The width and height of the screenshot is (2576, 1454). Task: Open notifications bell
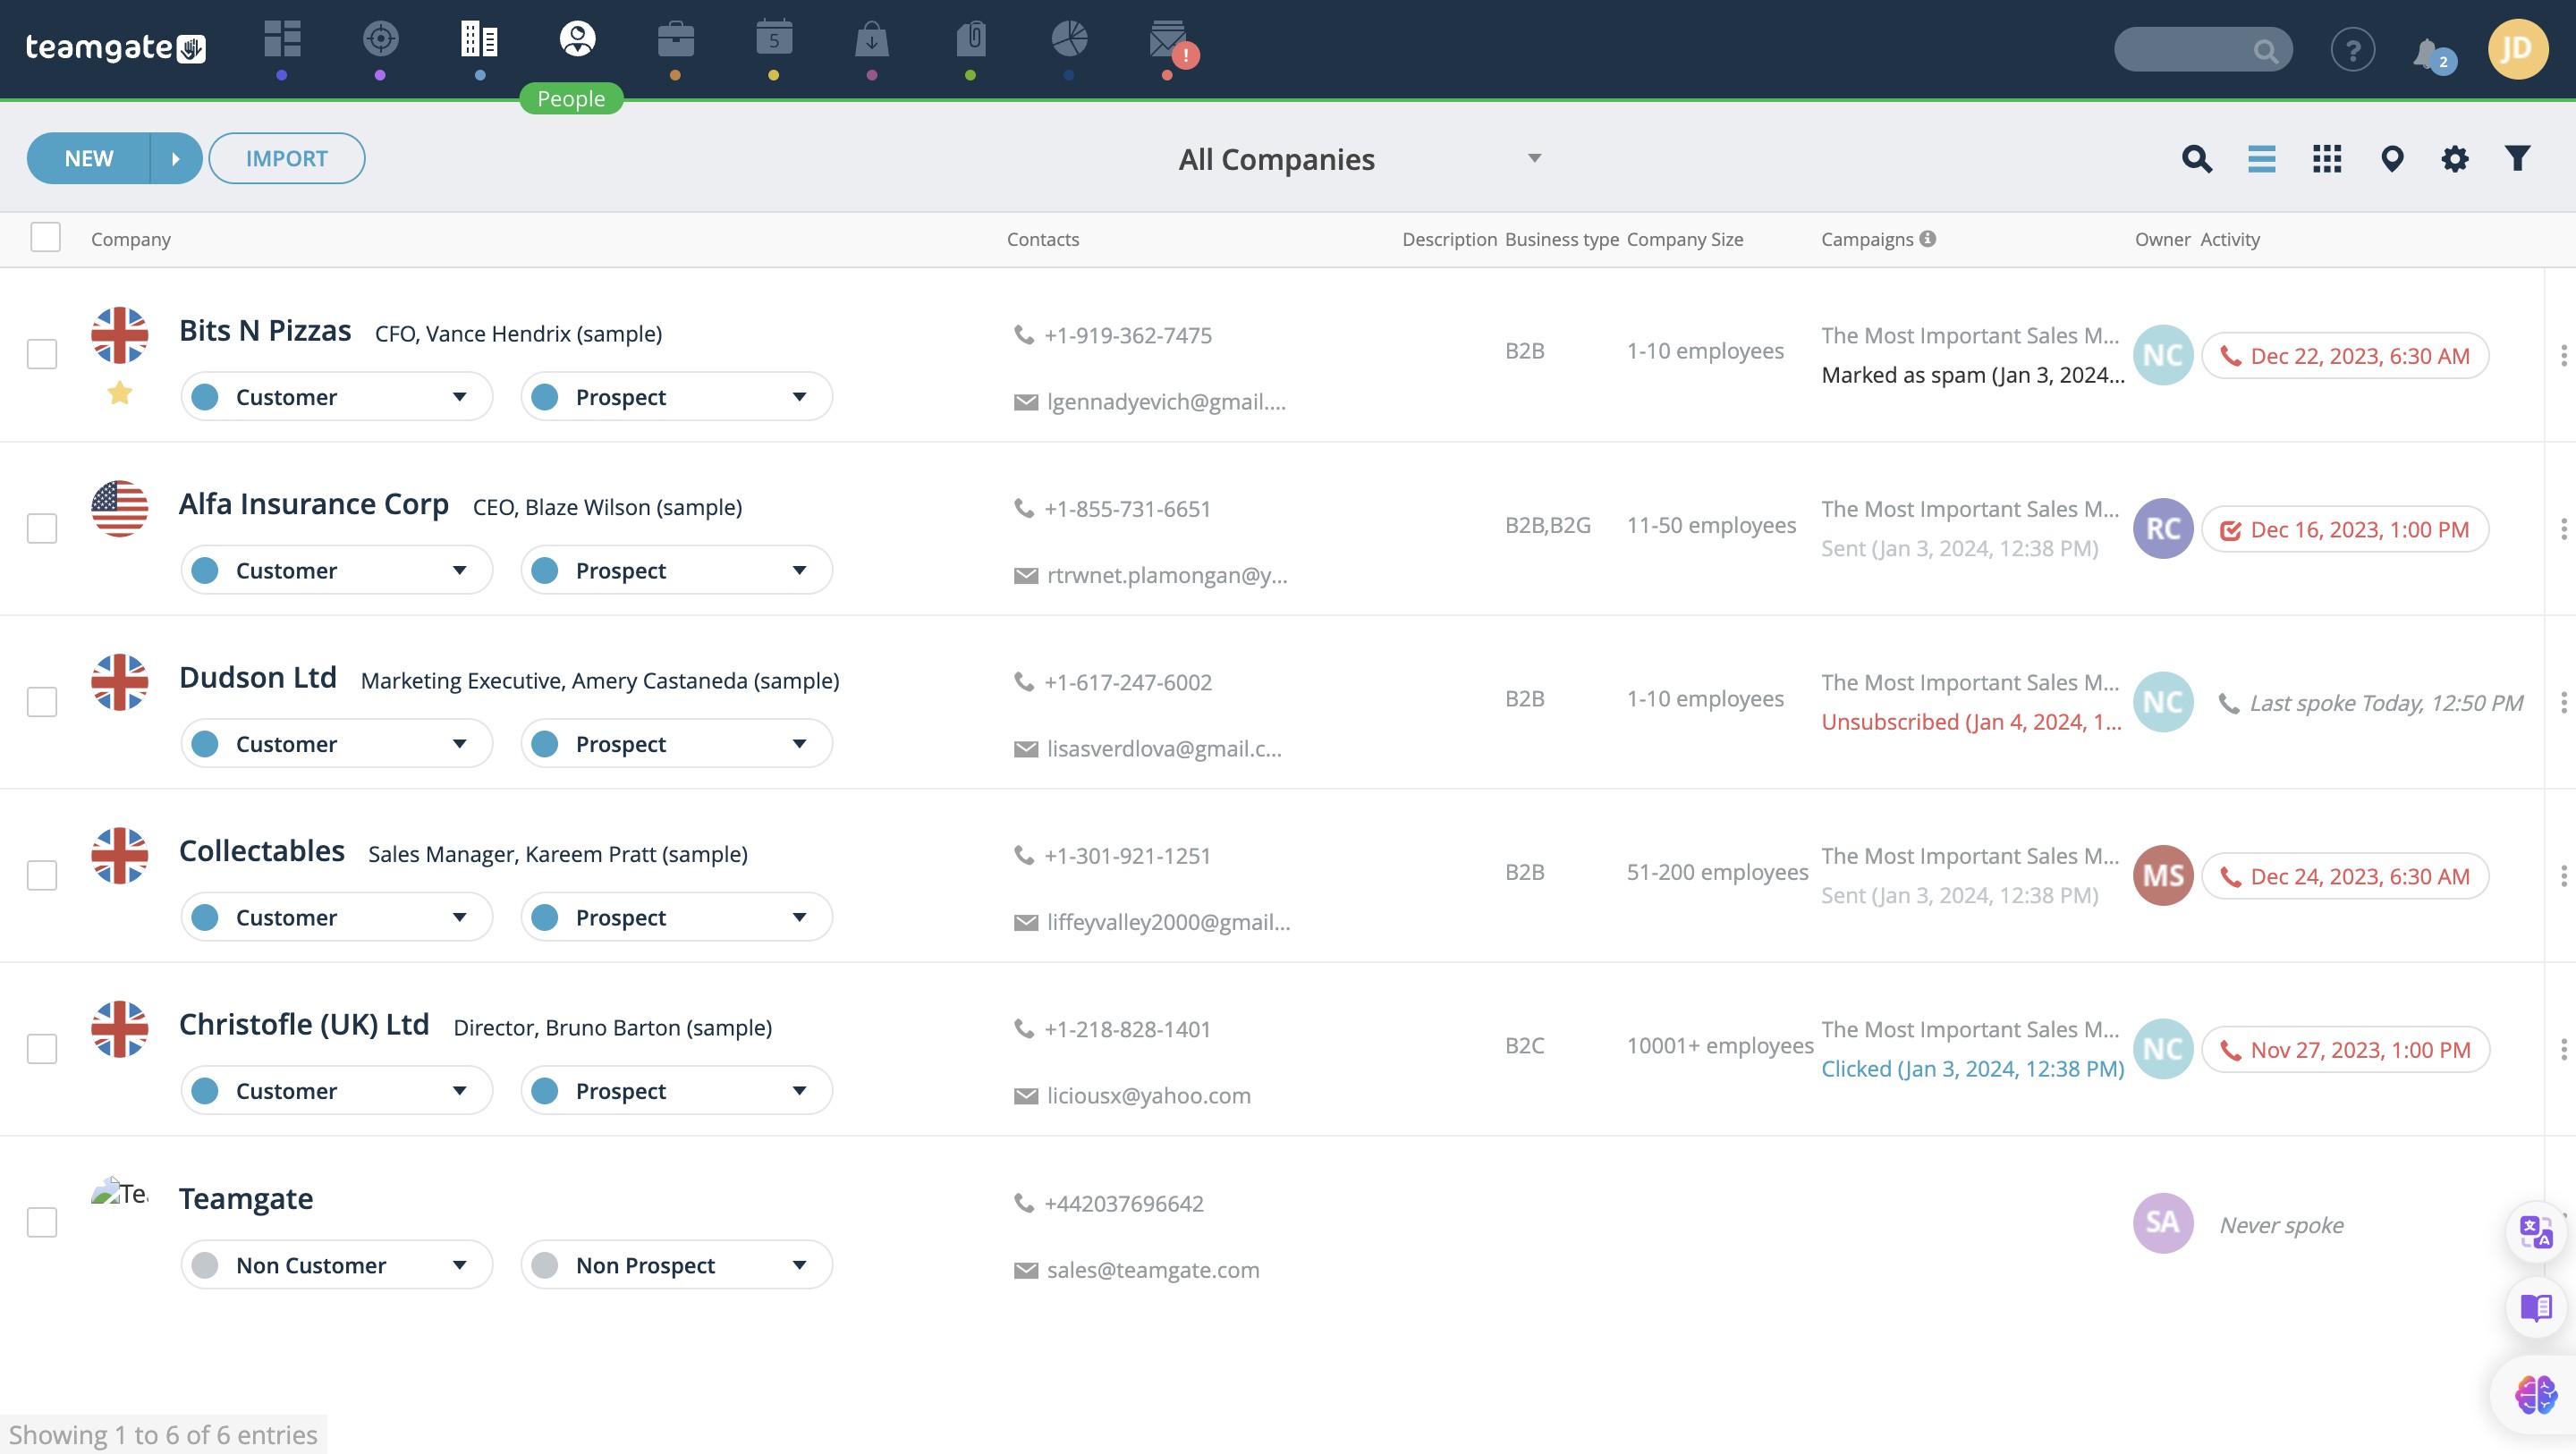(2426, 52)
